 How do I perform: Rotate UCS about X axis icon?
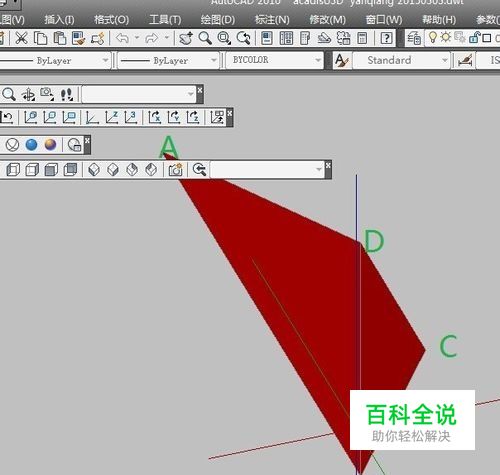(x=155, y=117)
